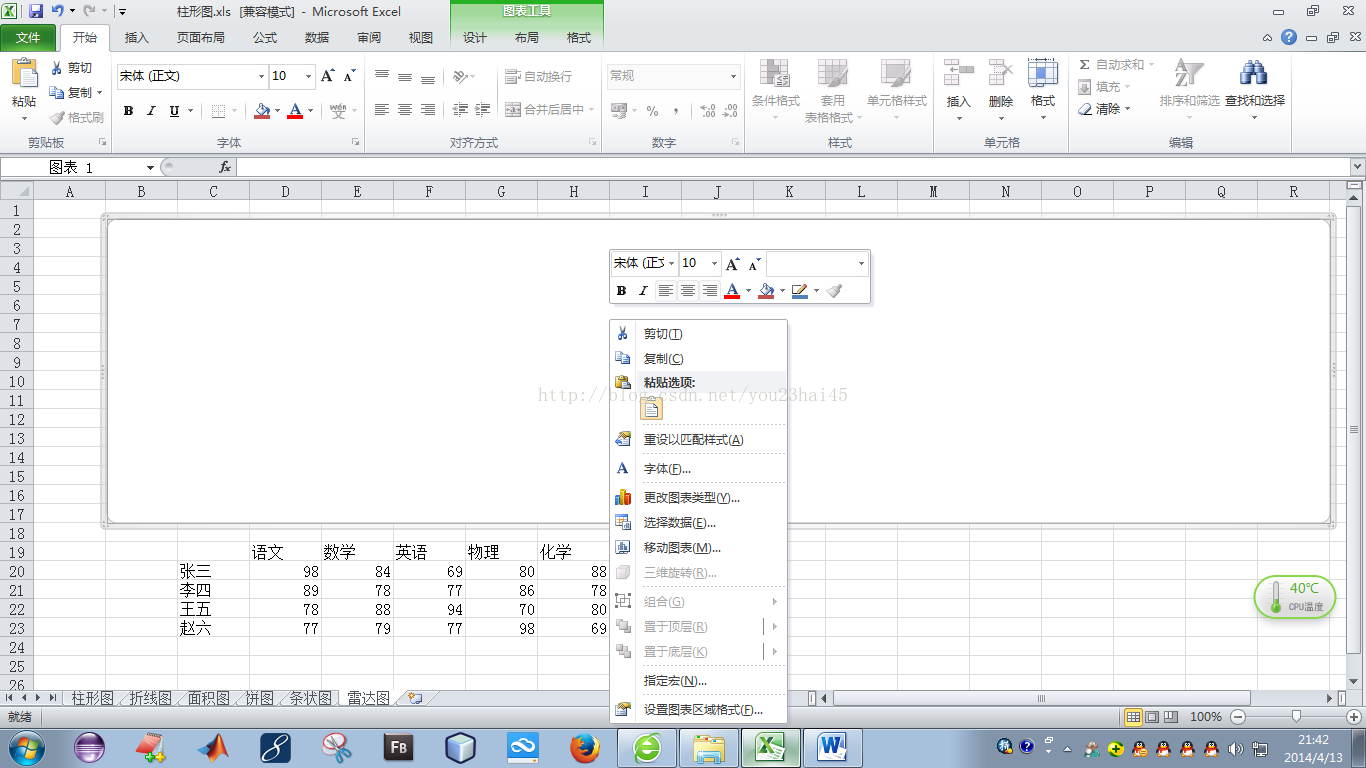Viewport: 1366px width, 768px height.
Task: Open the number format dropdown 常规
Action: point(733,76)
